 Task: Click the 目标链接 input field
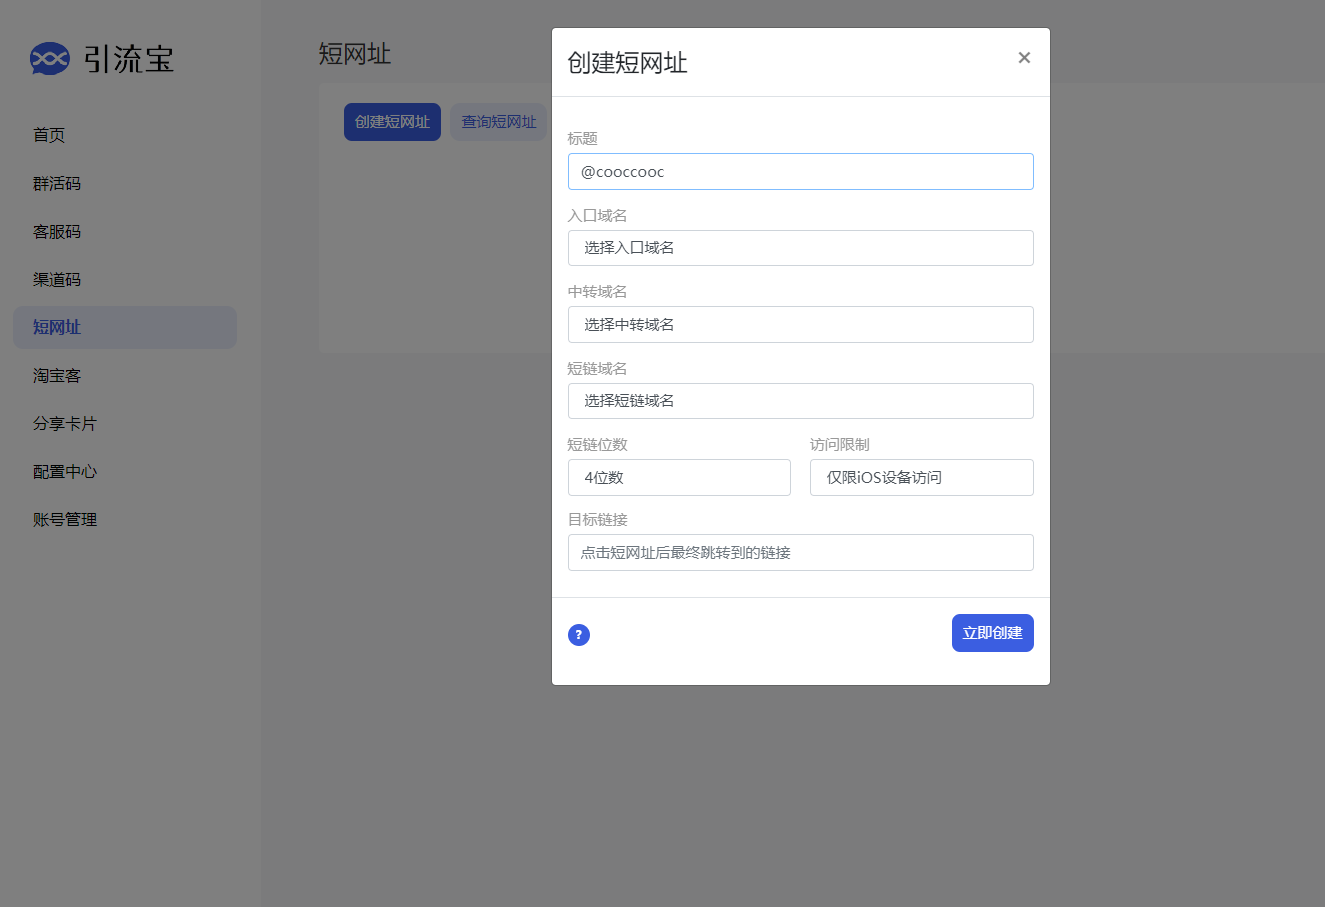point(801,553)
